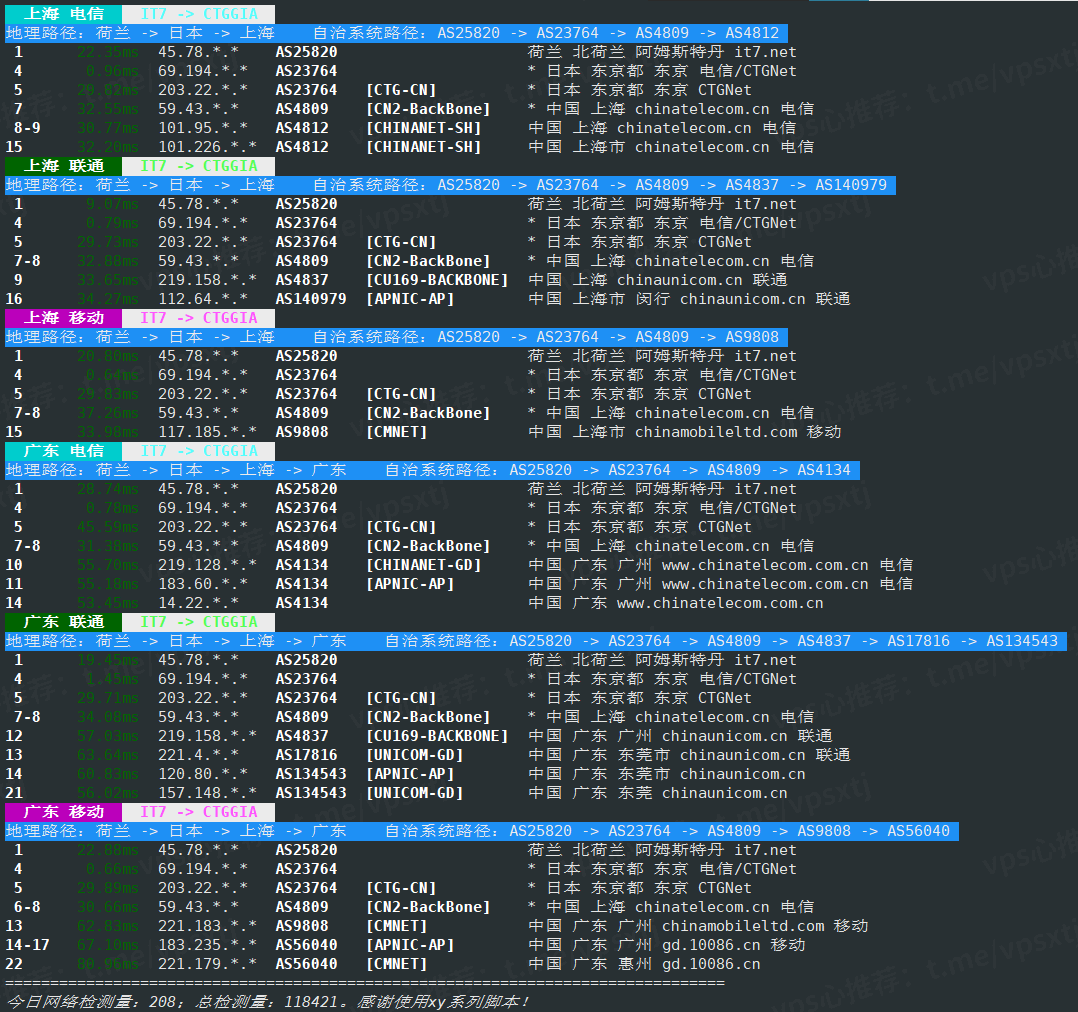Click "IT7 -> CTGGIA" beside 上海 电信

coord(199,14)
